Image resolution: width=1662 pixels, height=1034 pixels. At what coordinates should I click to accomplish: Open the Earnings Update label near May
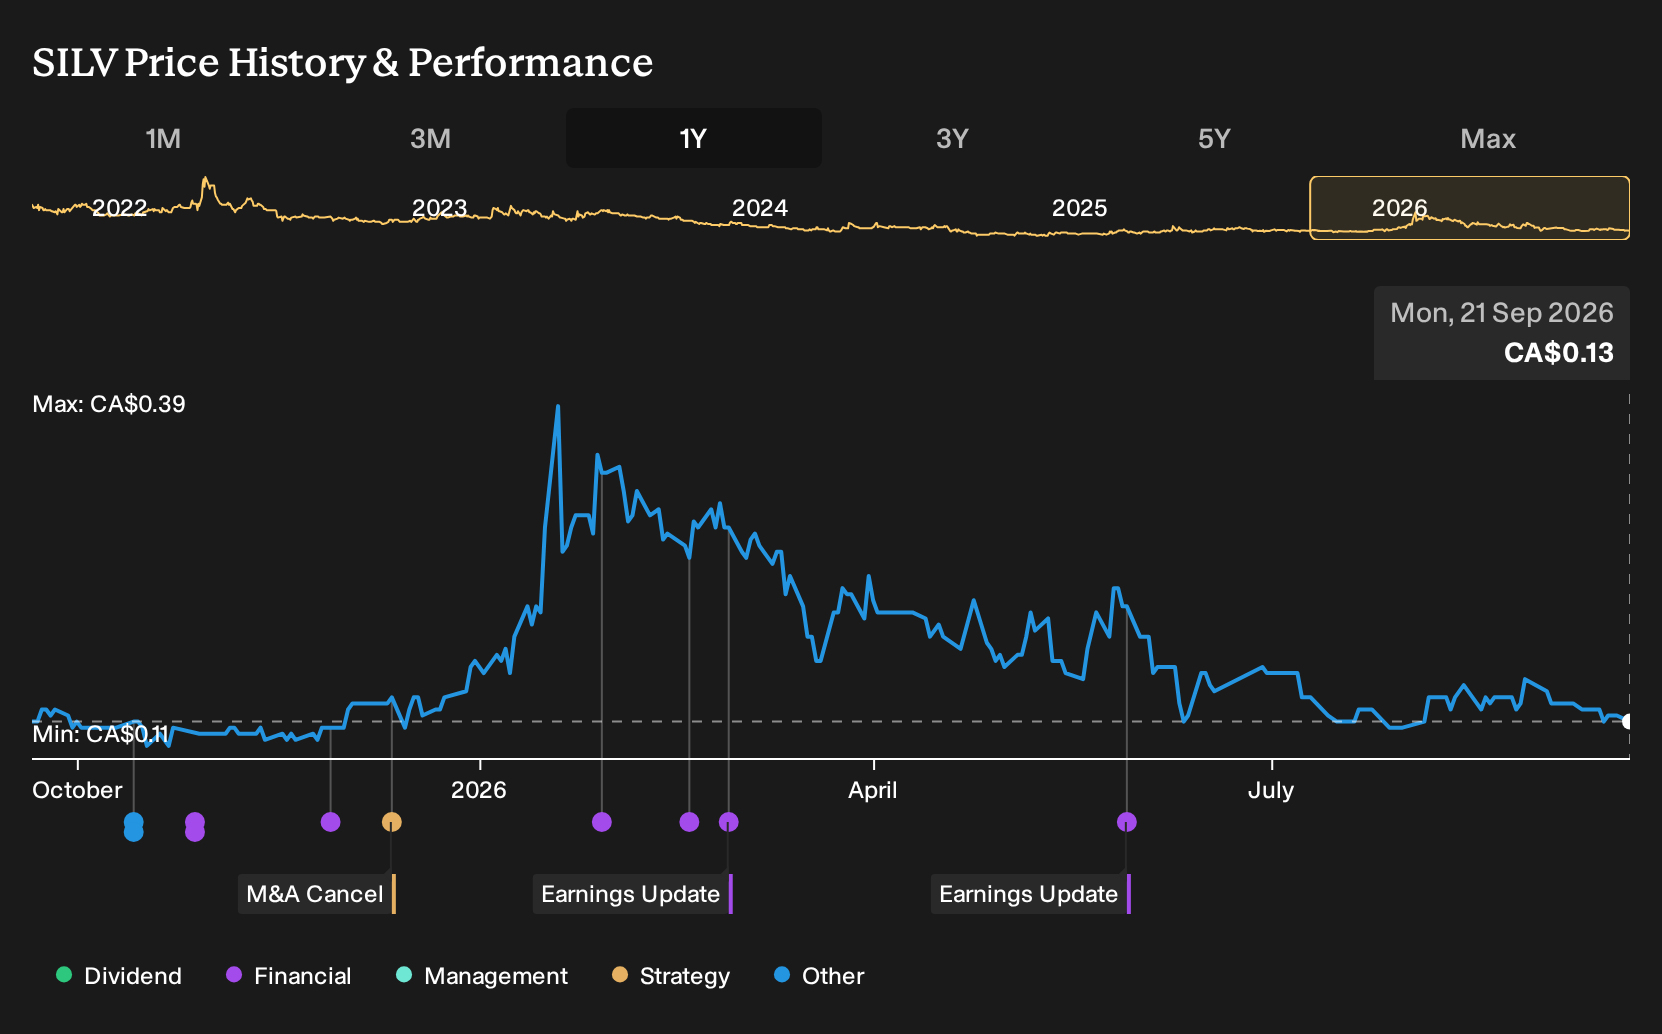point(1030,894)
